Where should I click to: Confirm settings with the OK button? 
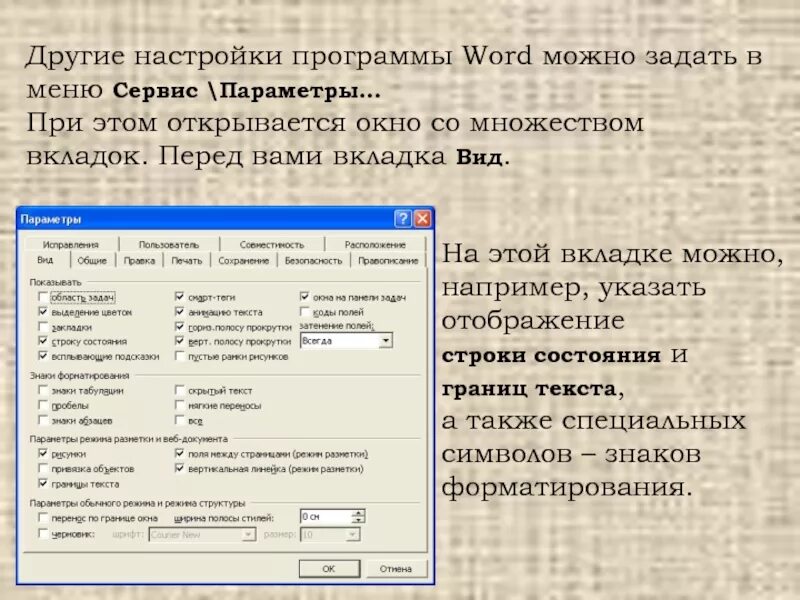329,568
